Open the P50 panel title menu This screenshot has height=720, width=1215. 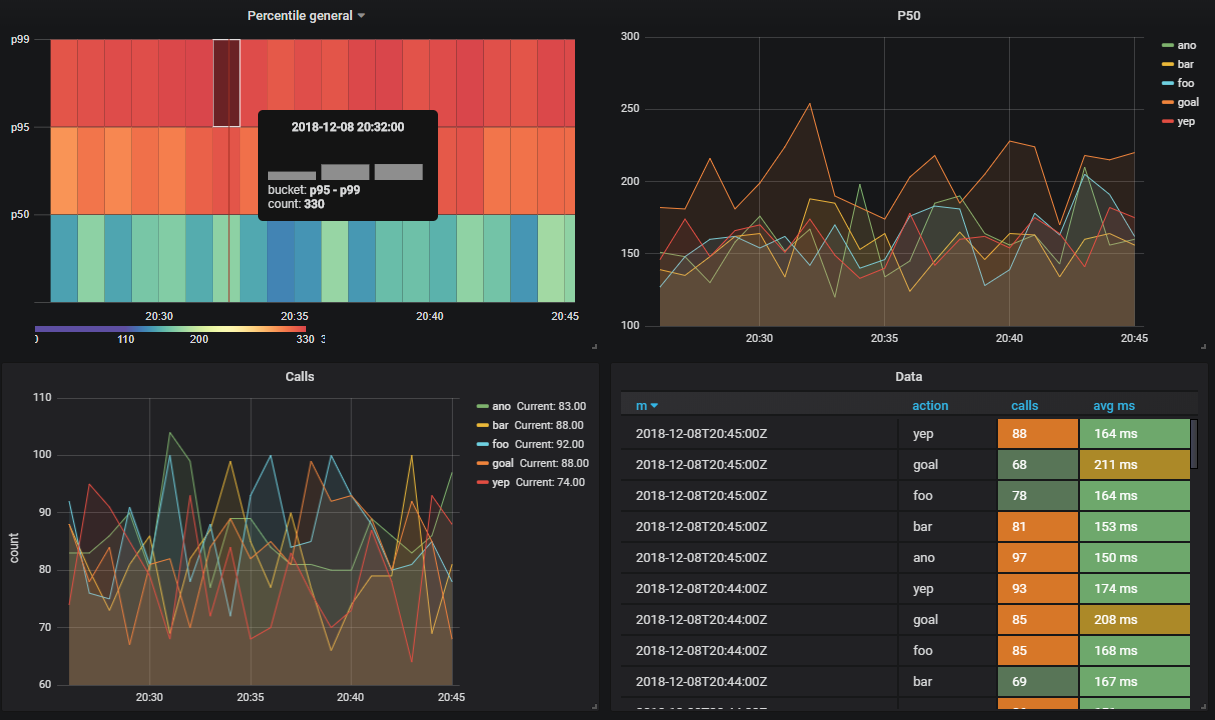(909, 15)
